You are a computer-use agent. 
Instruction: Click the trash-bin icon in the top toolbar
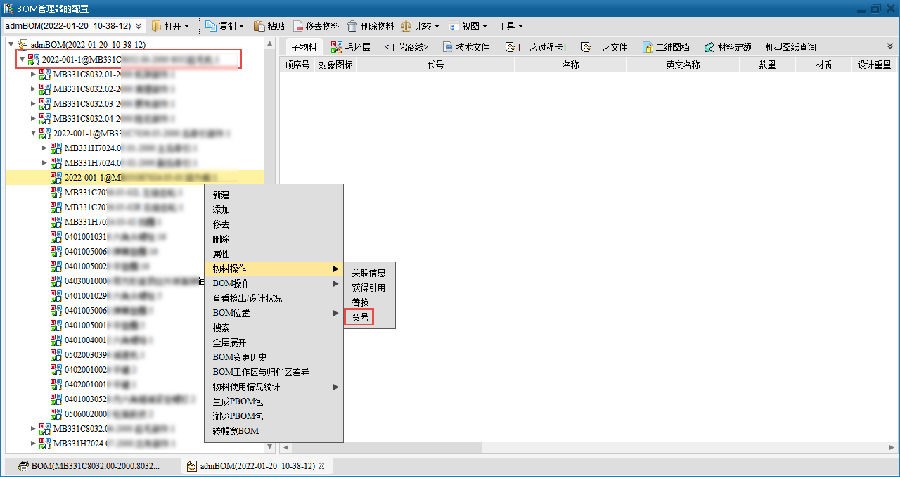(353, 25)
